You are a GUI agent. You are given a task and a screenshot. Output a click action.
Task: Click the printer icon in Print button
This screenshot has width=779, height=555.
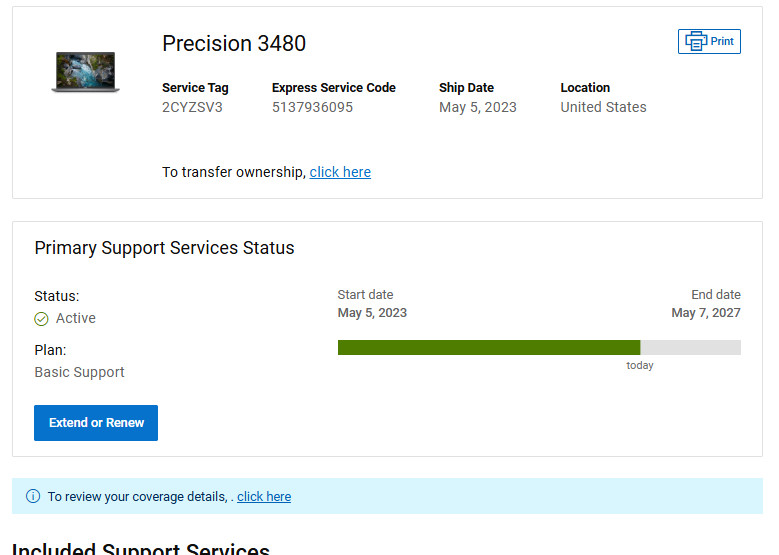696,41
